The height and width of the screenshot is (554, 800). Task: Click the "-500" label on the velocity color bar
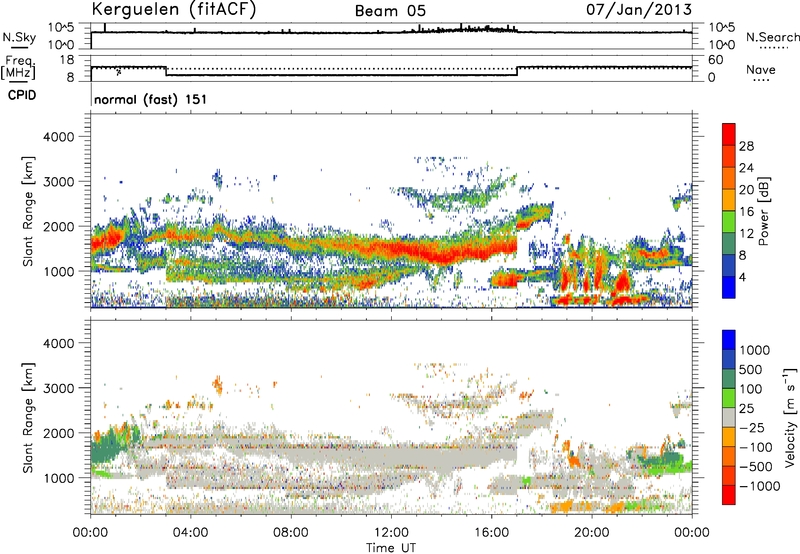tap(756, 467)
